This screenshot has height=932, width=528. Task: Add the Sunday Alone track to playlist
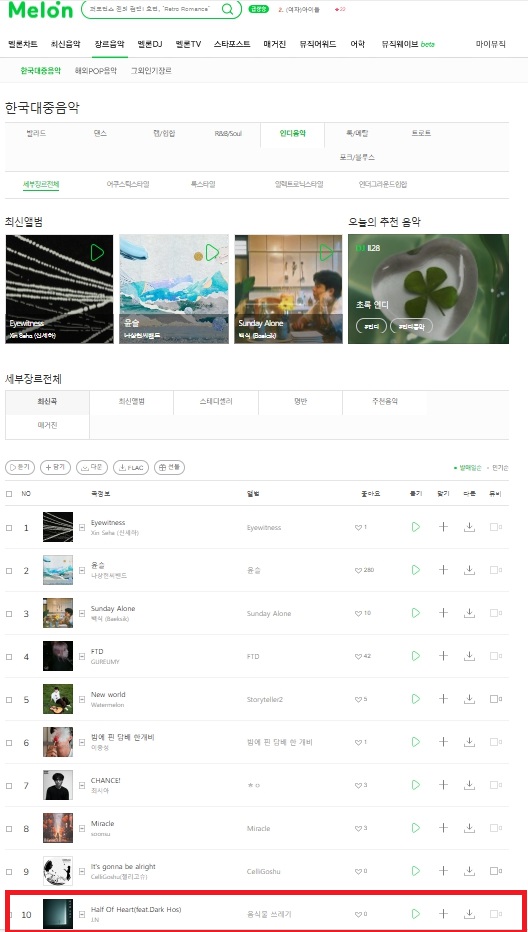pyautogui.click(x=443, y=613)
